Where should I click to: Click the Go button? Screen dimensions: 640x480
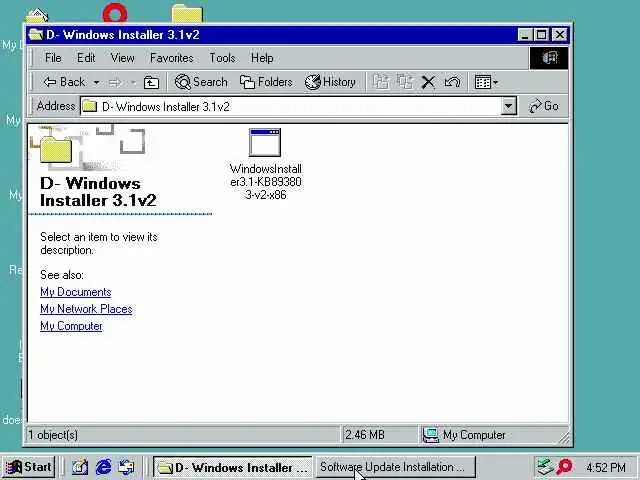click(x=544, y=106)
